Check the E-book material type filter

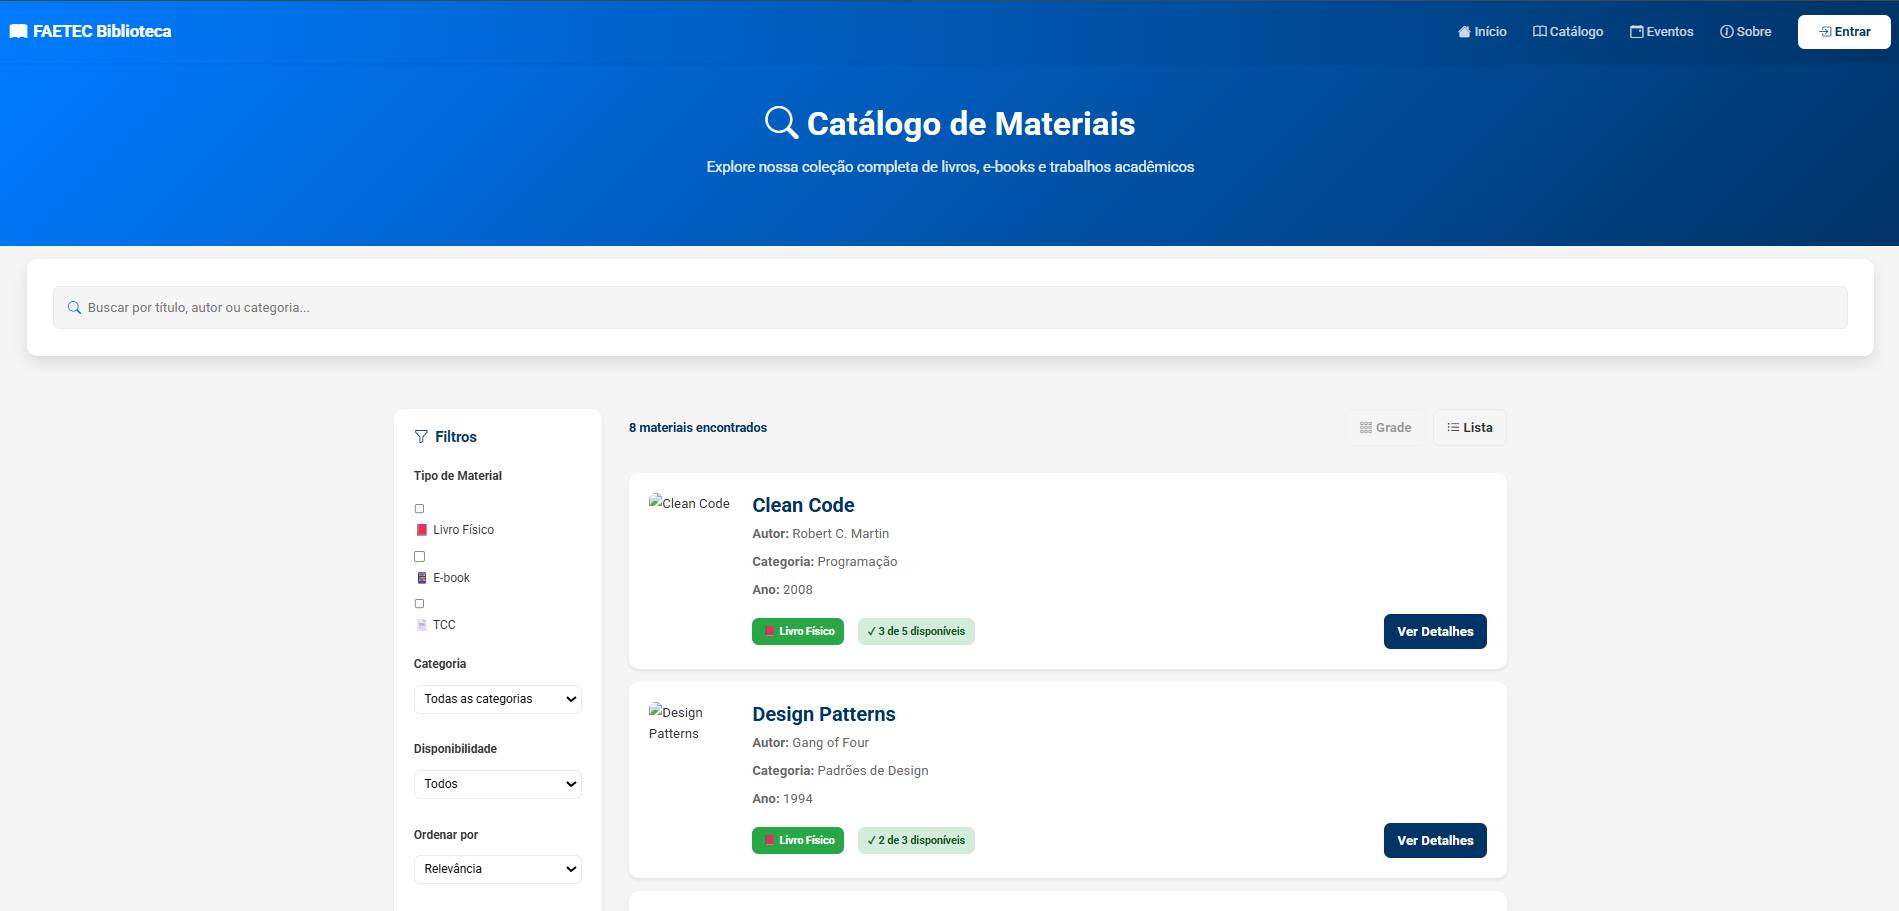[419, 556]
